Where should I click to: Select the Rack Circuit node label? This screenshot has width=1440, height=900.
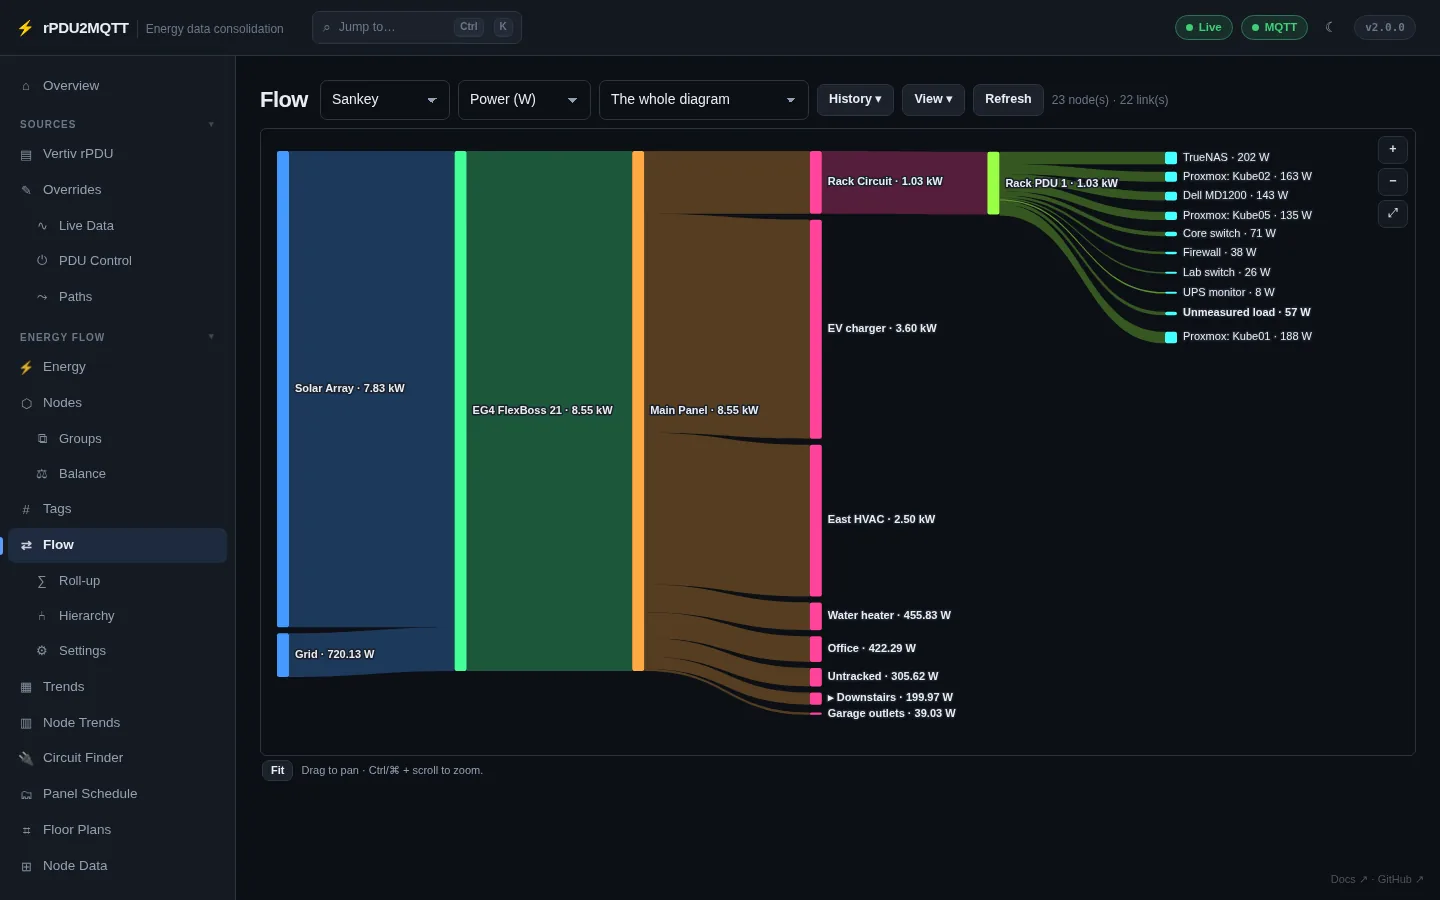click(885, 181)
